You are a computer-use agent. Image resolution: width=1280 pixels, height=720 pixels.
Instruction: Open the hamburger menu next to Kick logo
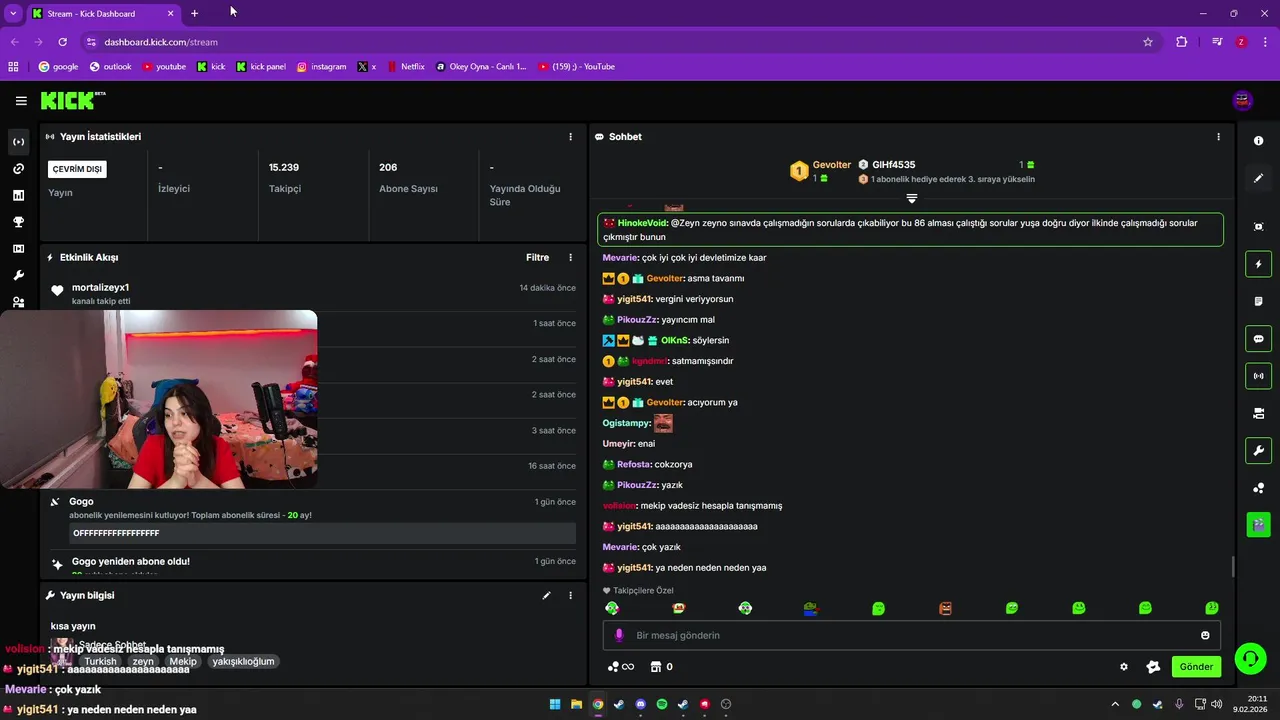pos(21,100)
